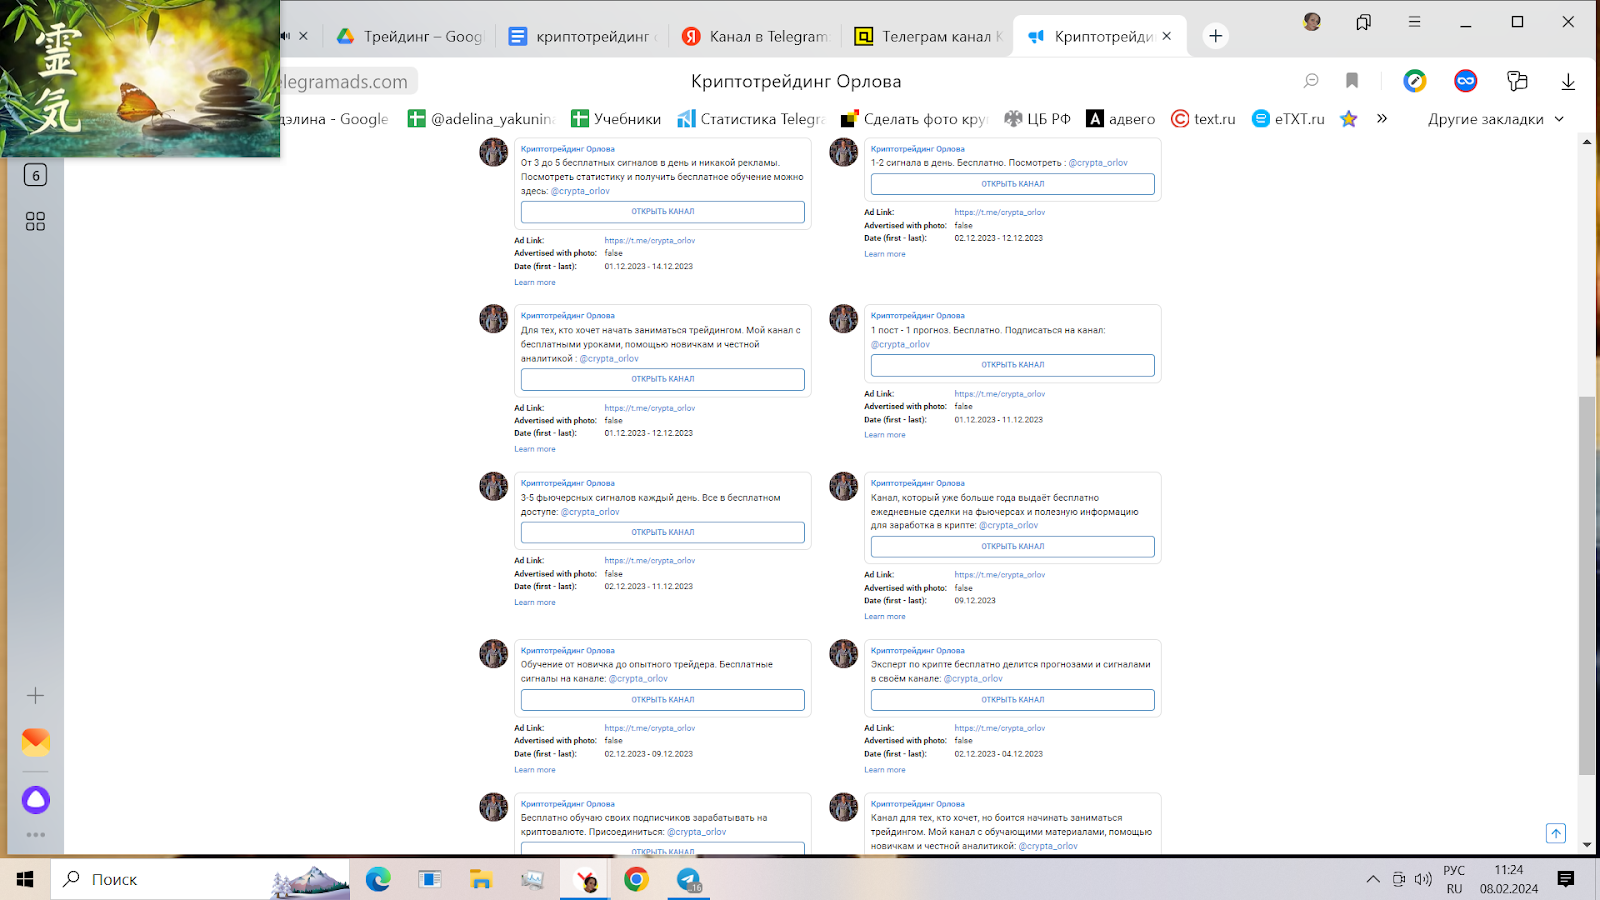Open Telegram from taskbar
Screen dimensions: 1600x900
pos(688,879)
